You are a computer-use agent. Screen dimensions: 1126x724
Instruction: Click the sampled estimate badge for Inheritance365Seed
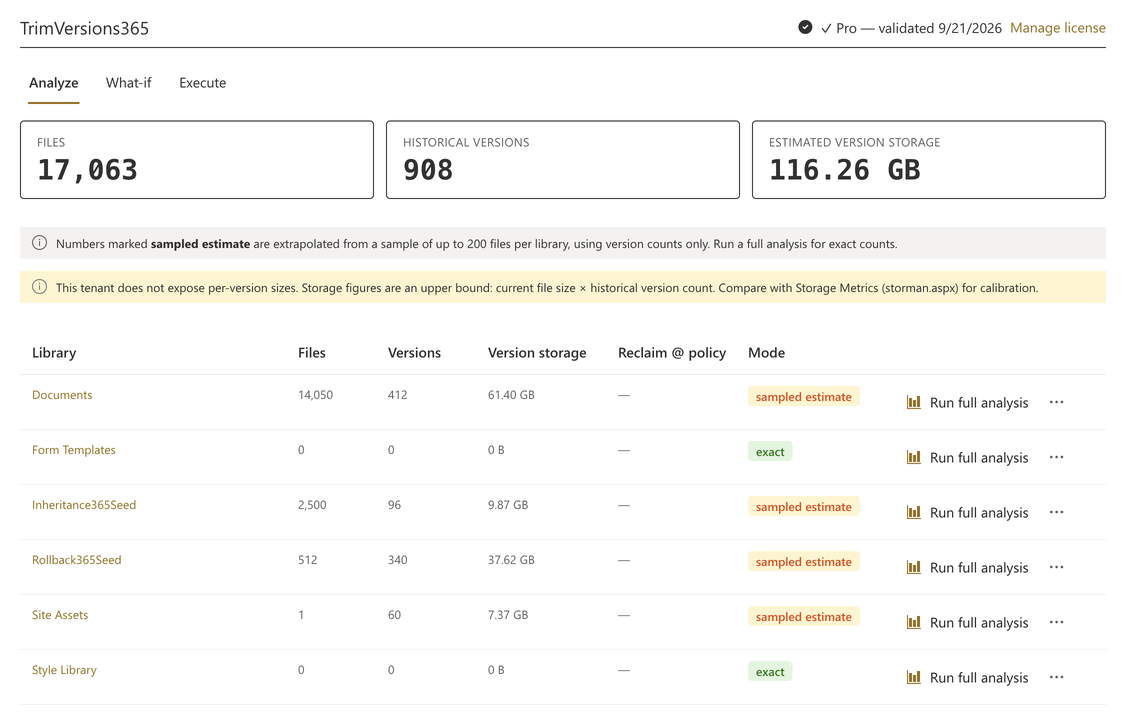click(x=804, y=507)
